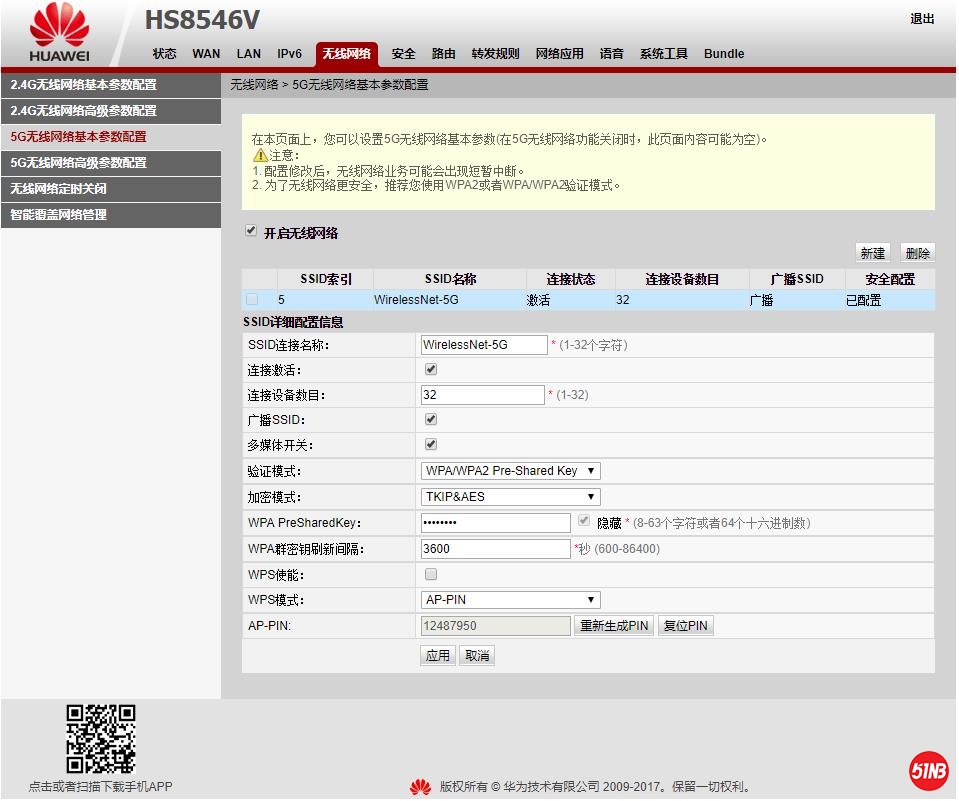This screenshot has width=959, height=801.
Task: Switch to the 安全 tab
Action: point(403,54)
